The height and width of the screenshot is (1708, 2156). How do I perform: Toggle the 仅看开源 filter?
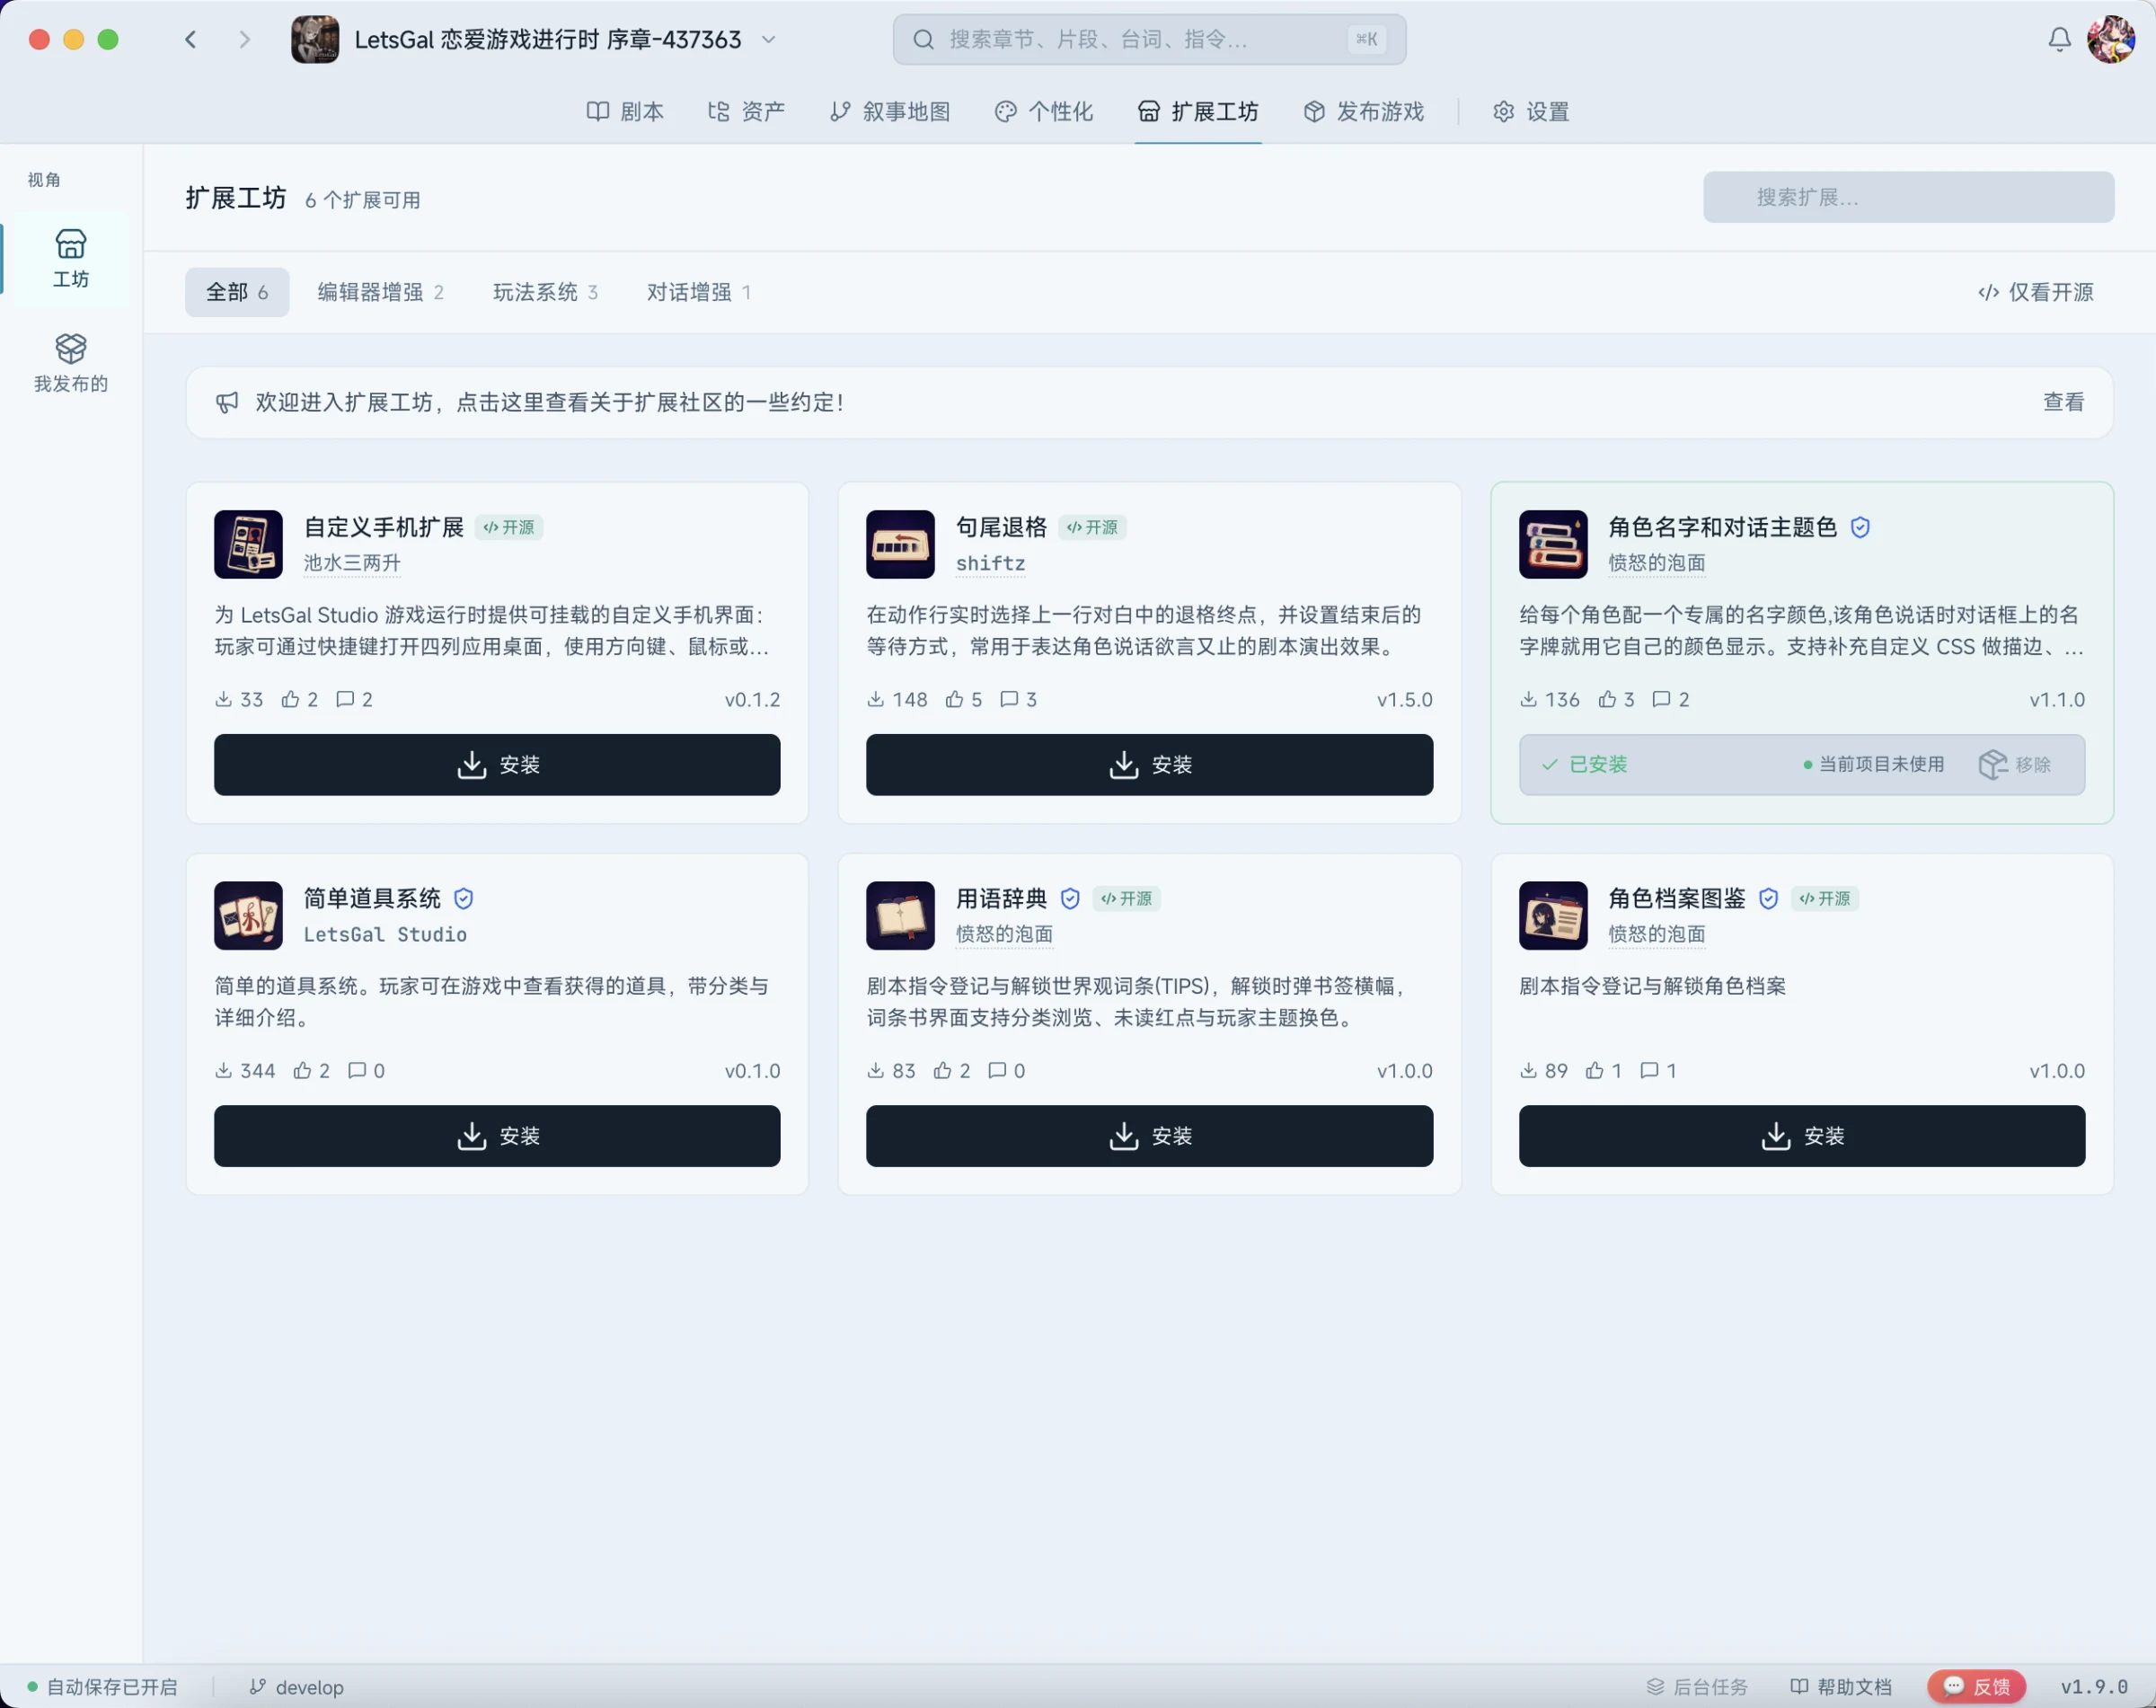click(x=2036, y=292)
